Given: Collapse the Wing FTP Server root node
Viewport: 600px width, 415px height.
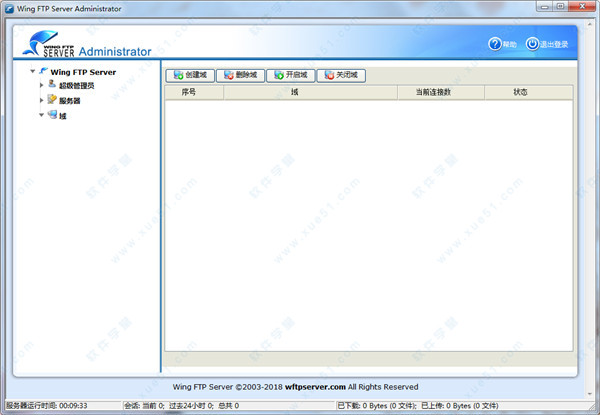Looking at the screenshot, I should coord(33,71).
